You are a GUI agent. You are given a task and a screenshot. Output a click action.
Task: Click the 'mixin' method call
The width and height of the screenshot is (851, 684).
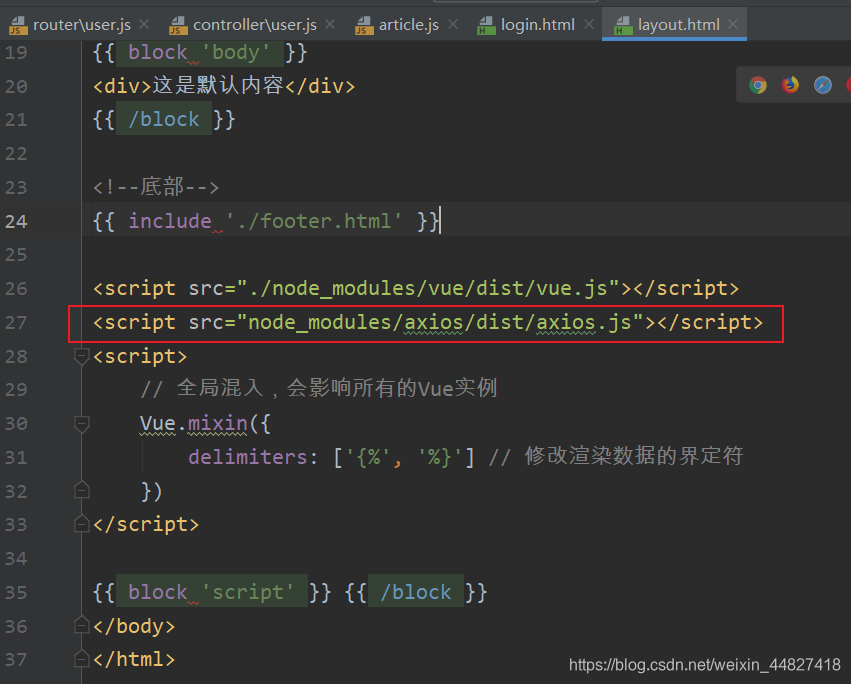pos(218,423)
